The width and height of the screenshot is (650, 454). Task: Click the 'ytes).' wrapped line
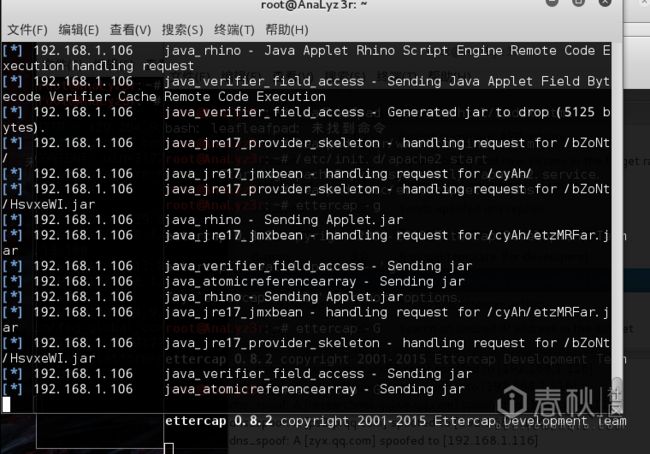(x=24, y=127)
